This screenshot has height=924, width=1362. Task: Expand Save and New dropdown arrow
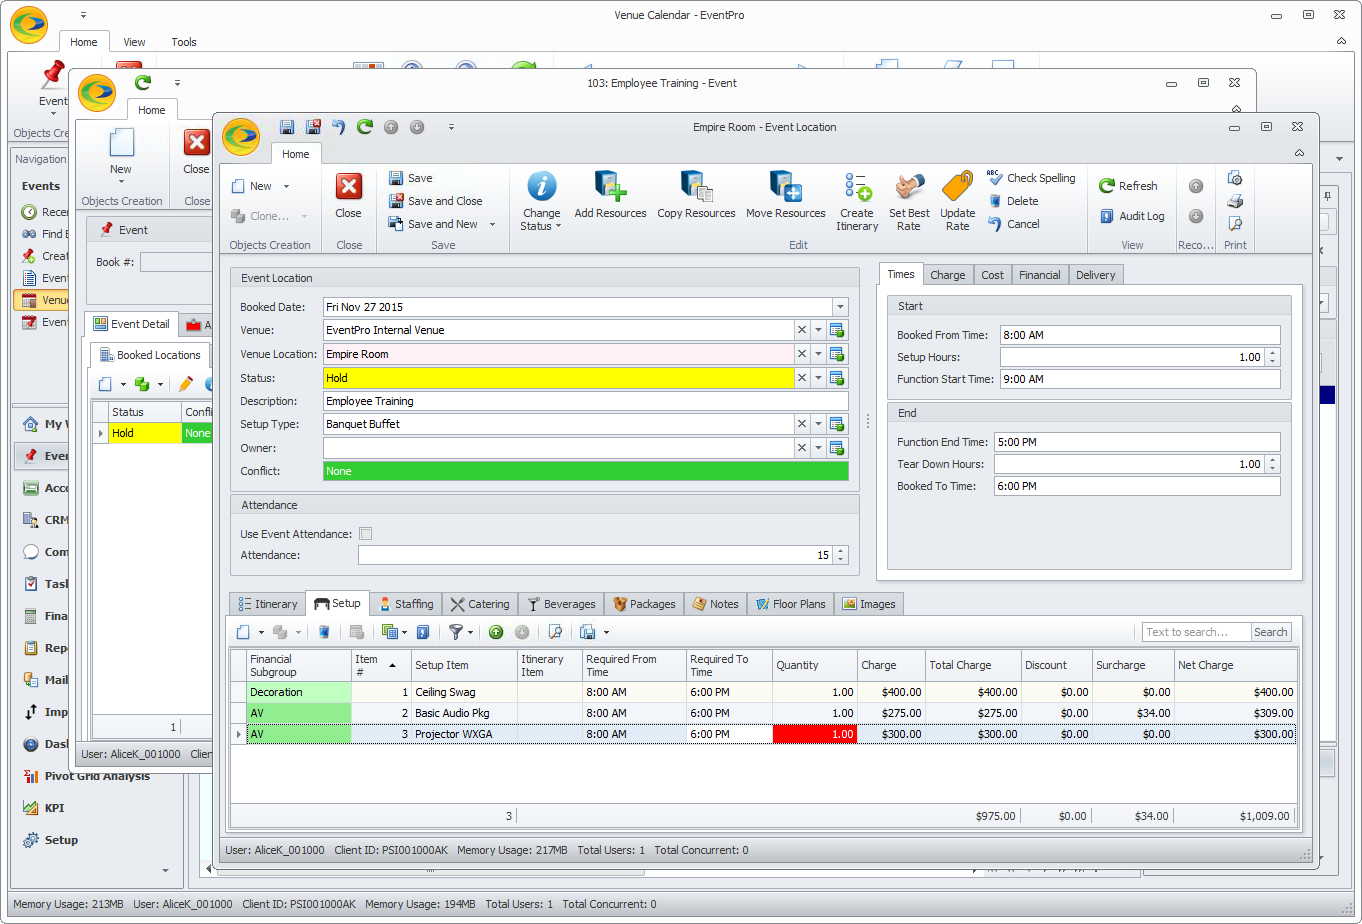tap(493, 225)
